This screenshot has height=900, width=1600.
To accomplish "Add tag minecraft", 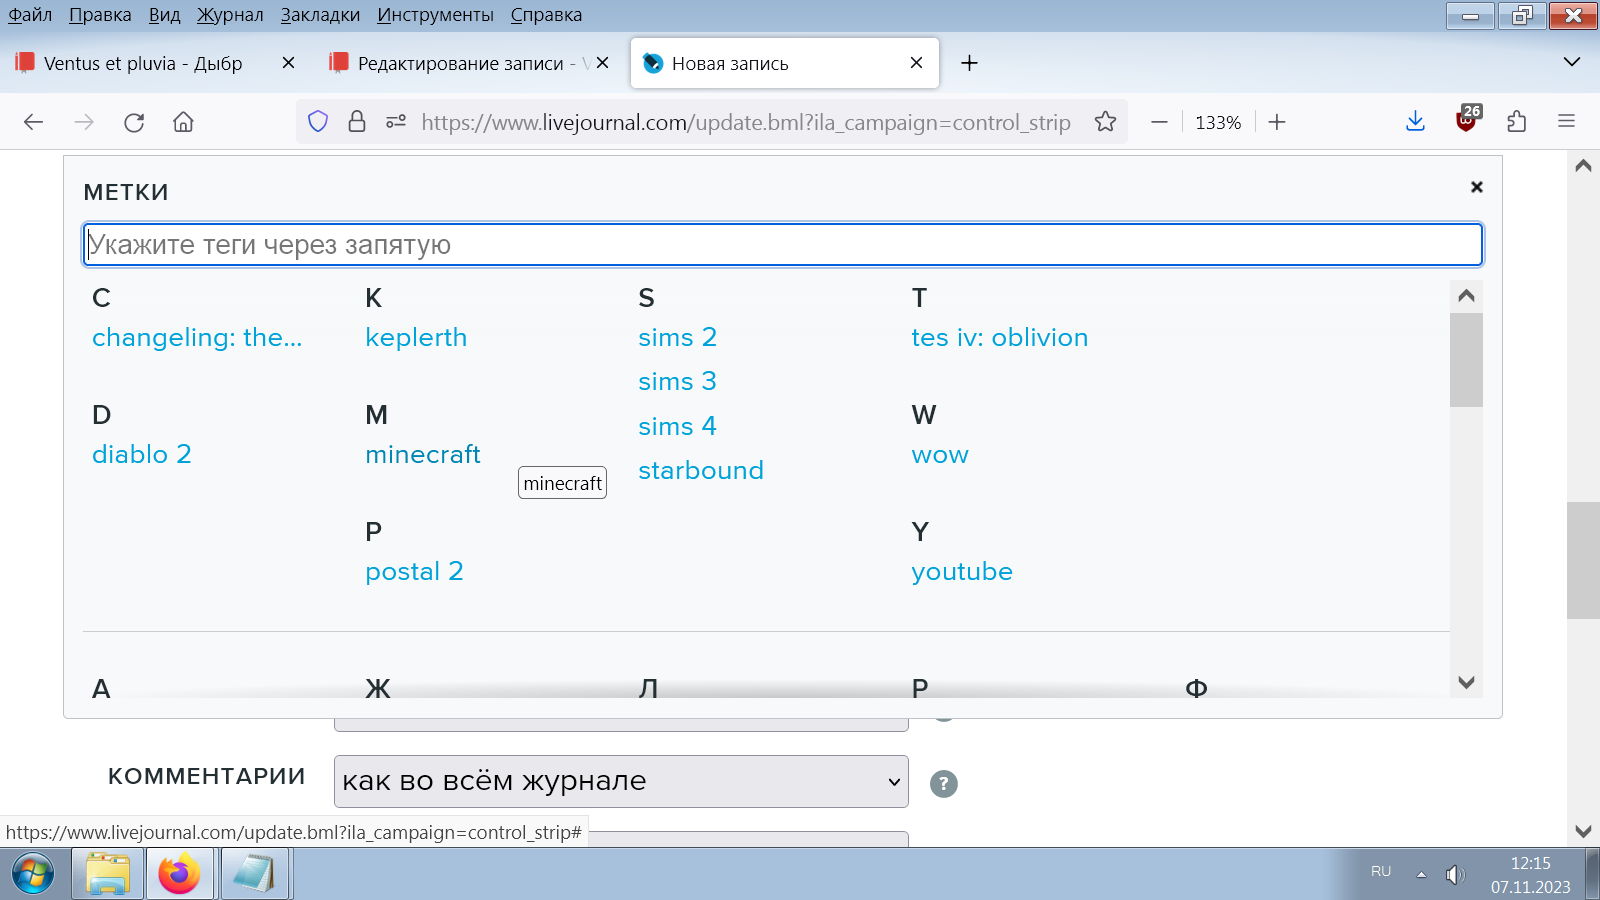I will pyautogui.click(x=423, y=454).
